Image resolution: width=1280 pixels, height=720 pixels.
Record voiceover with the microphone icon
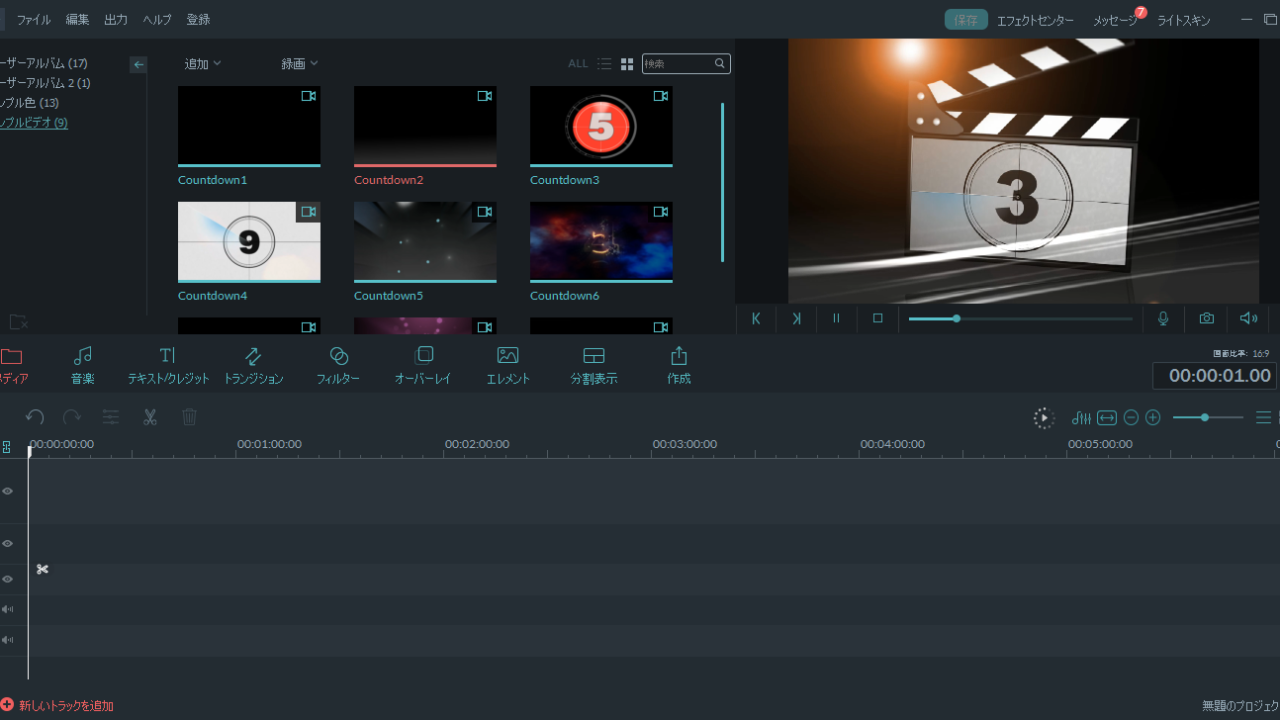[x=1163, y=318]
